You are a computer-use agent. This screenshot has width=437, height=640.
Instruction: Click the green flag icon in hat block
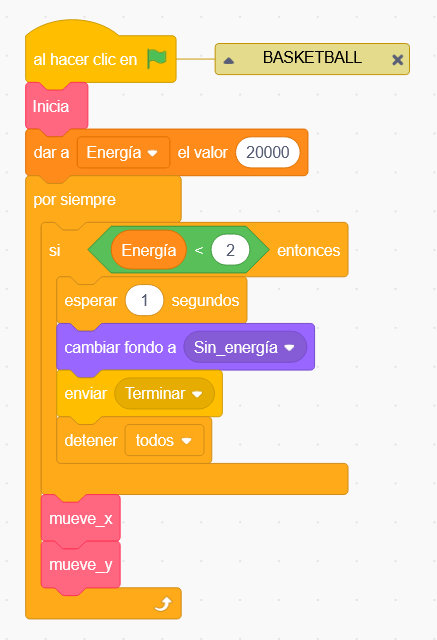157,59
